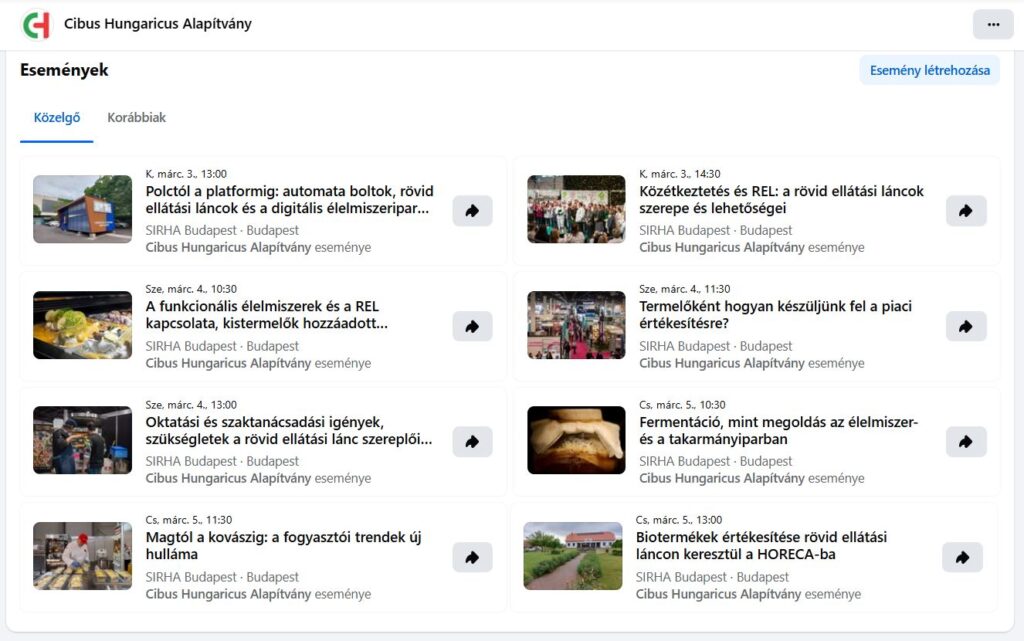
Task: Switch to the Korábbiak tab
Action: (x=136, y=117)
